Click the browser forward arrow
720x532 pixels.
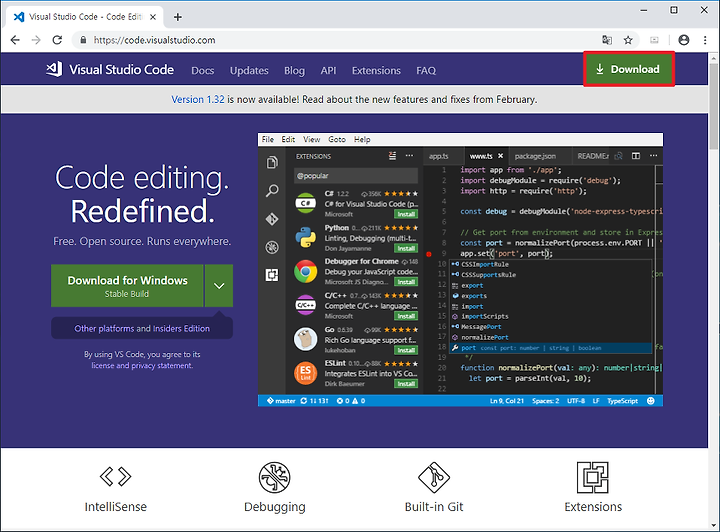(x=36, y=40)
